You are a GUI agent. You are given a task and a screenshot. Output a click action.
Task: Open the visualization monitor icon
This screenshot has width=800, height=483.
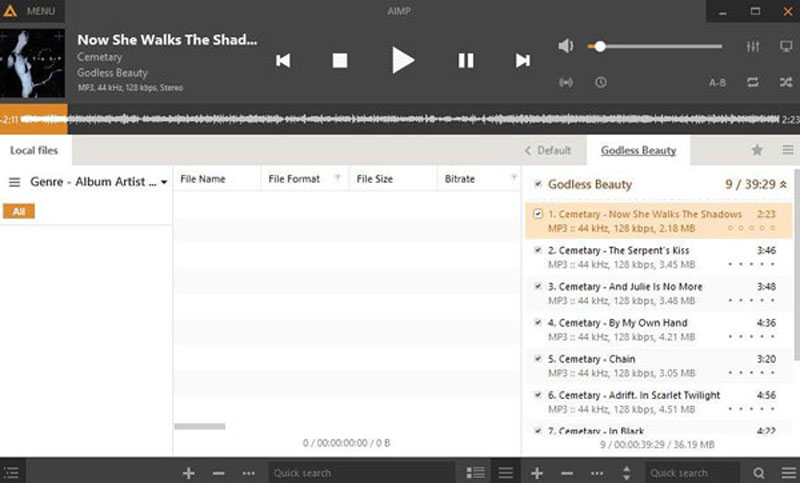pos(786,46)
